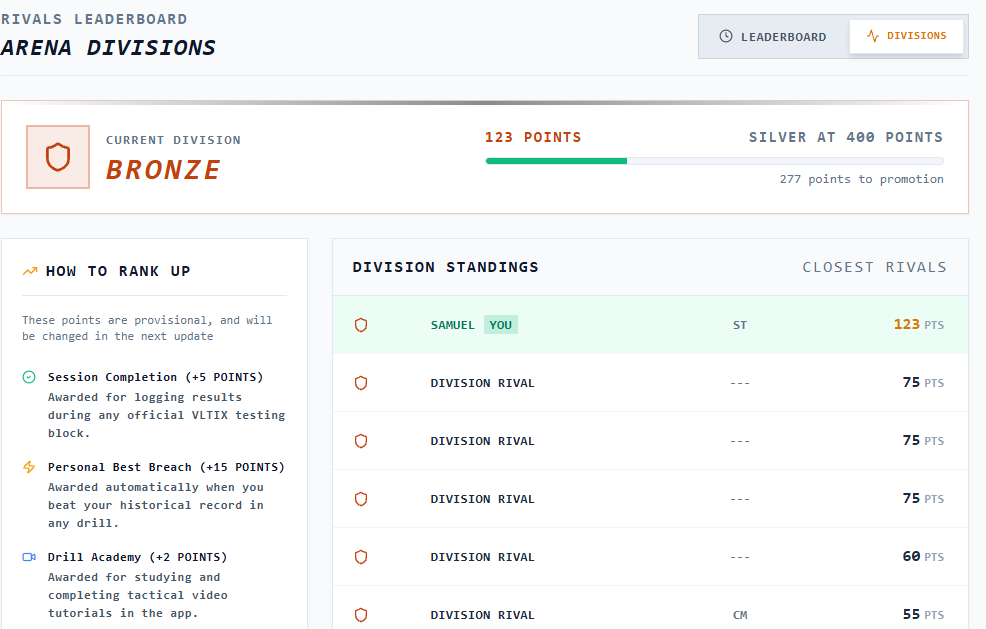Screen dimensions: 986x629
Task: Click the checkmark icon for Session Completion
Action: click(29, 377)
